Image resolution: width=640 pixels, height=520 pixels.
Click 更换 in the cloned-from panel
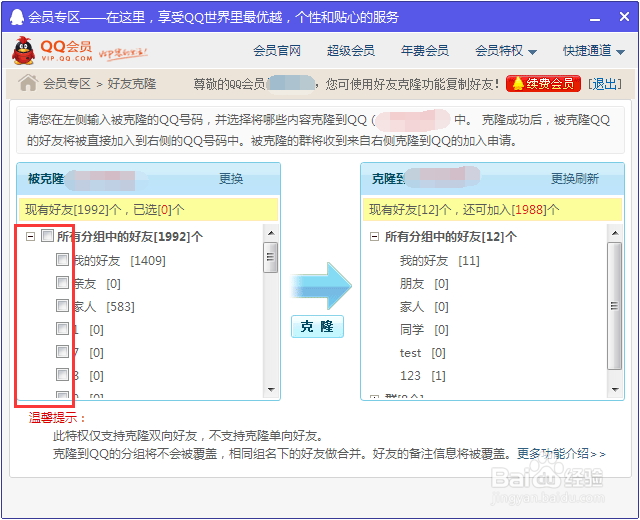click(x=231, y=178)
